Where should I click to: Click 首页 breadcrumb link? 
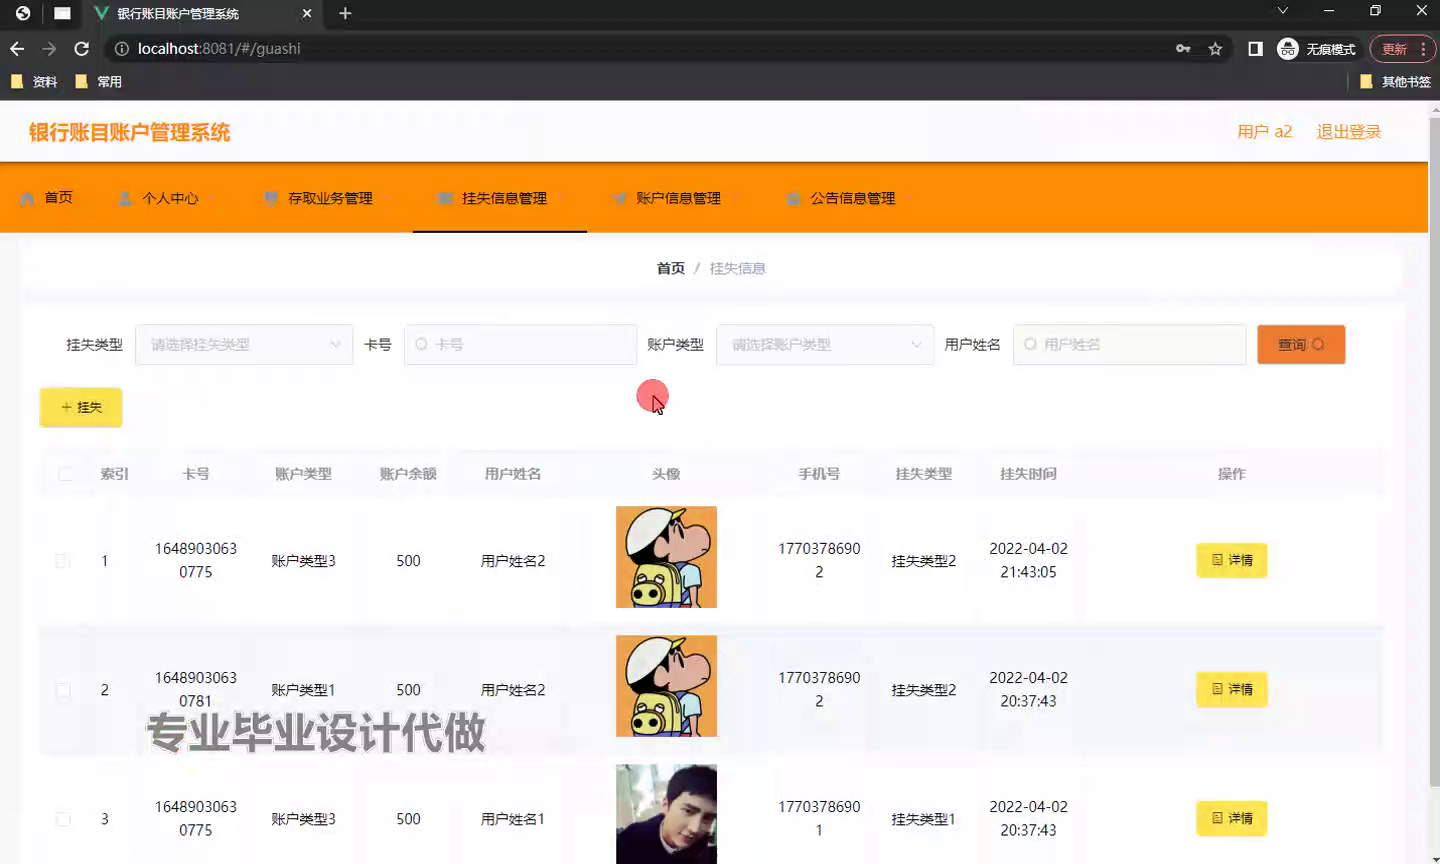click(670, 268)
